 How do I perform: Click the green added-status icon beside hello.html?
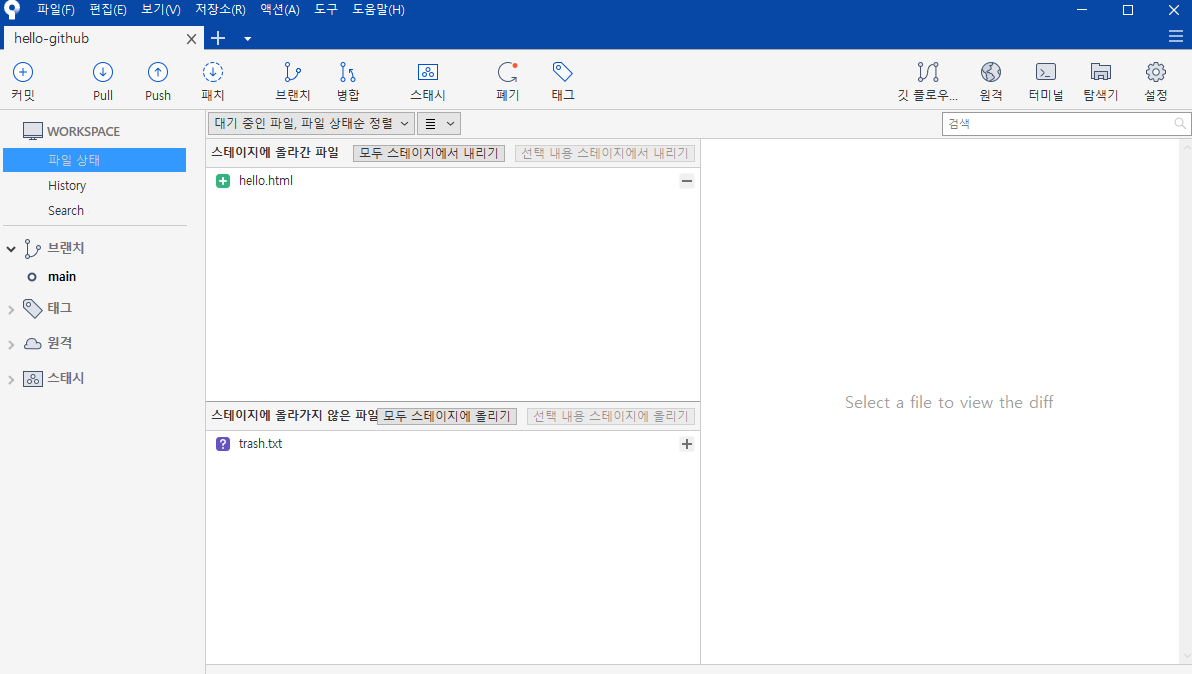tap(223, 181)
